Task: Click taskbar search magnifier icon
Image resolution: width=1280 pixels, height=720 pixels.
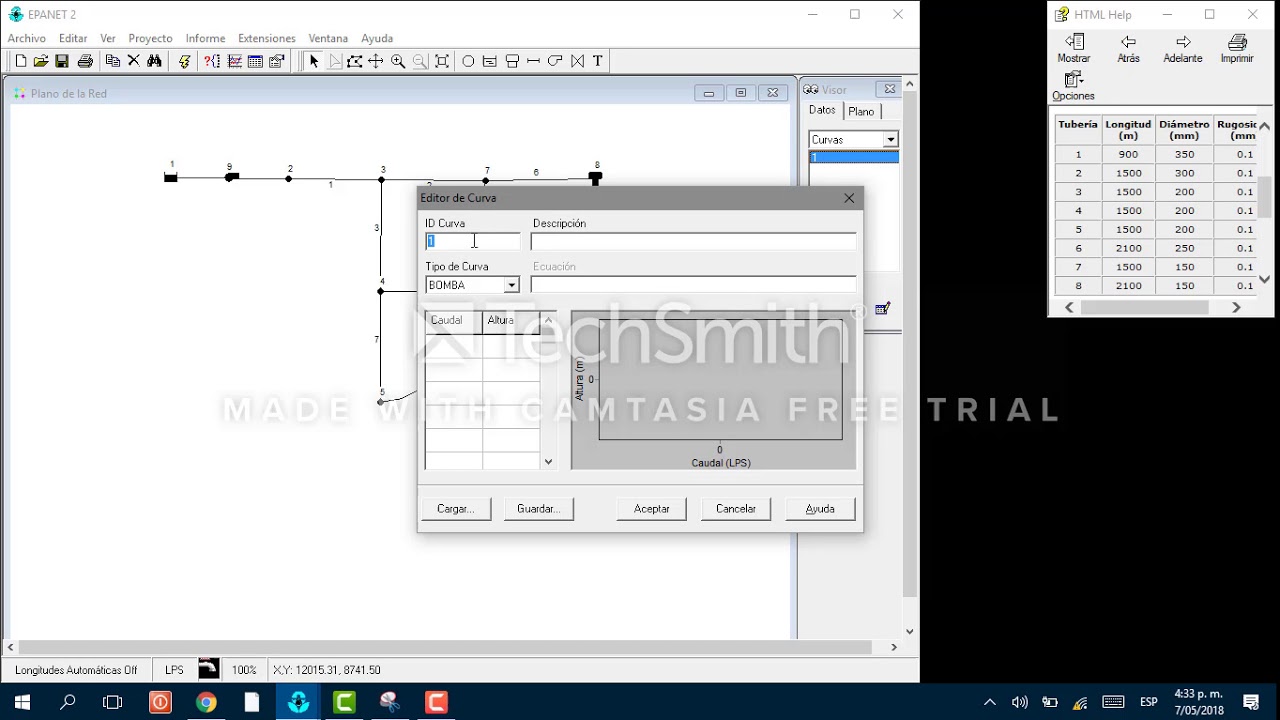Action: (x=68, y=702)
